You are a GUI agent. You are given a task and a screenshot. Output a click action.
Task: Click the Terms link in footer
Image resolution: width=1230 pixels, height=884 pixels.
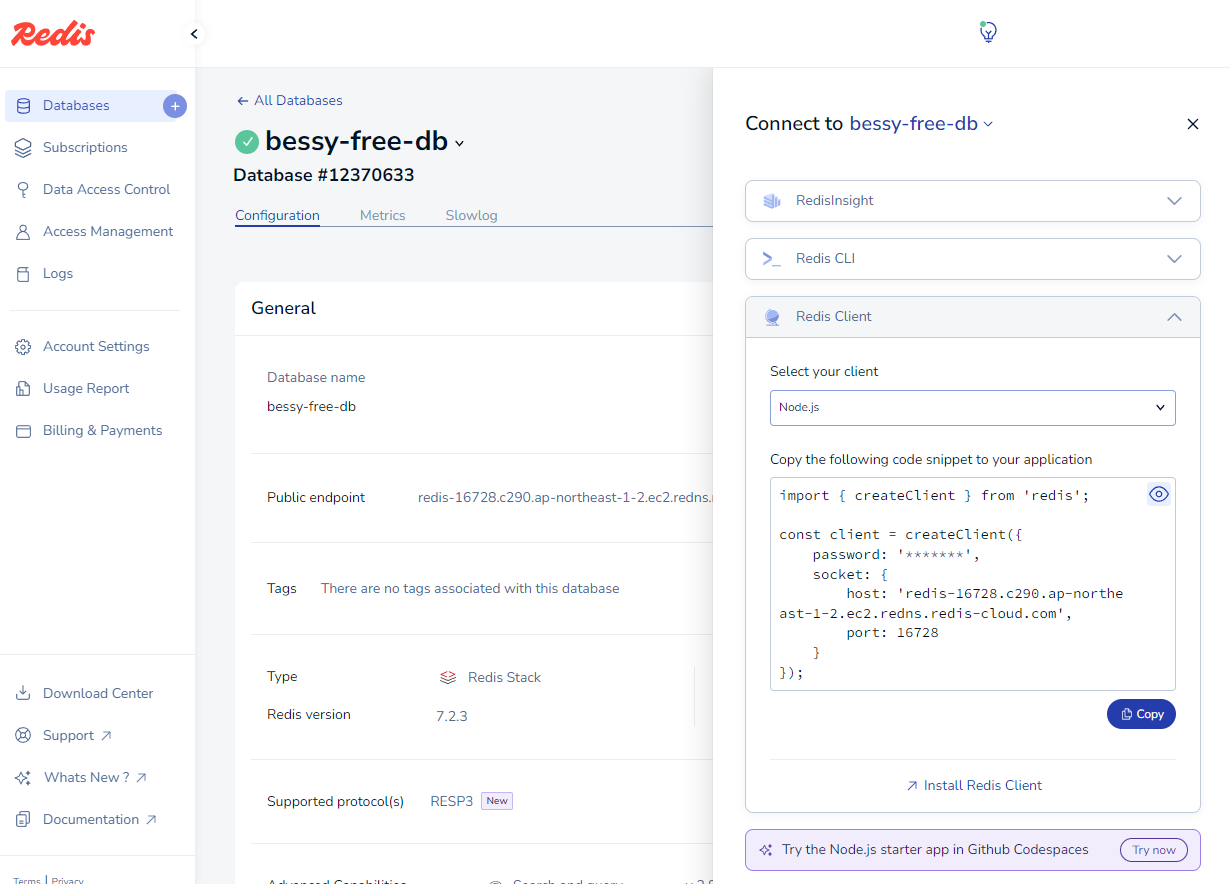27,880
